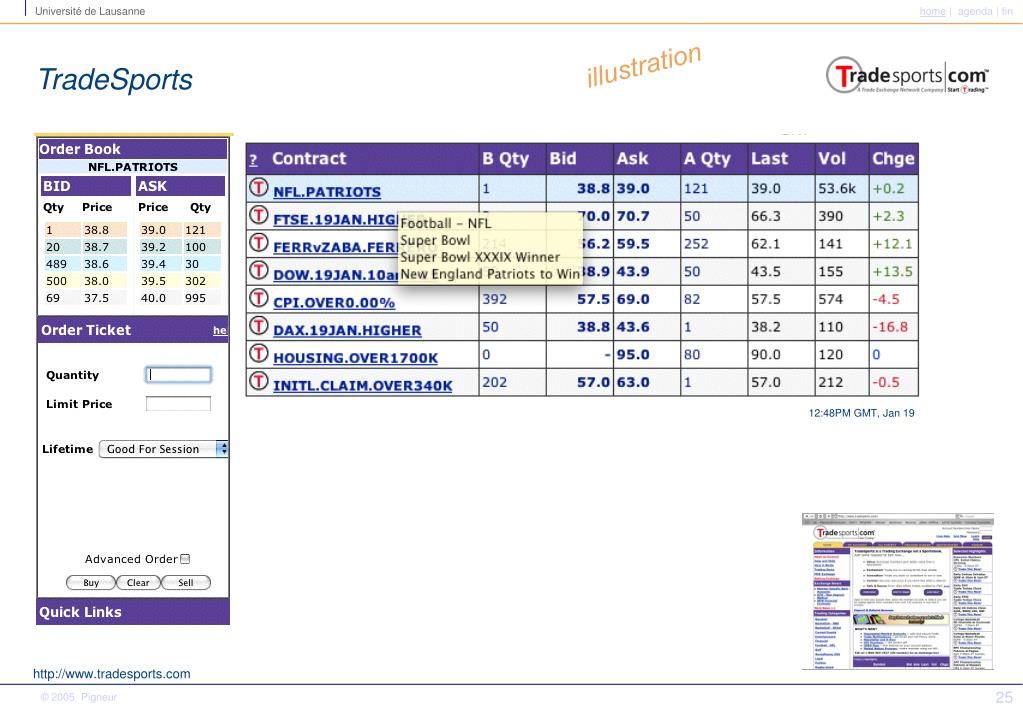Click the Contract column header
Screen dimensions: 1023x708
pyautogui.click(x=309, y=159)
